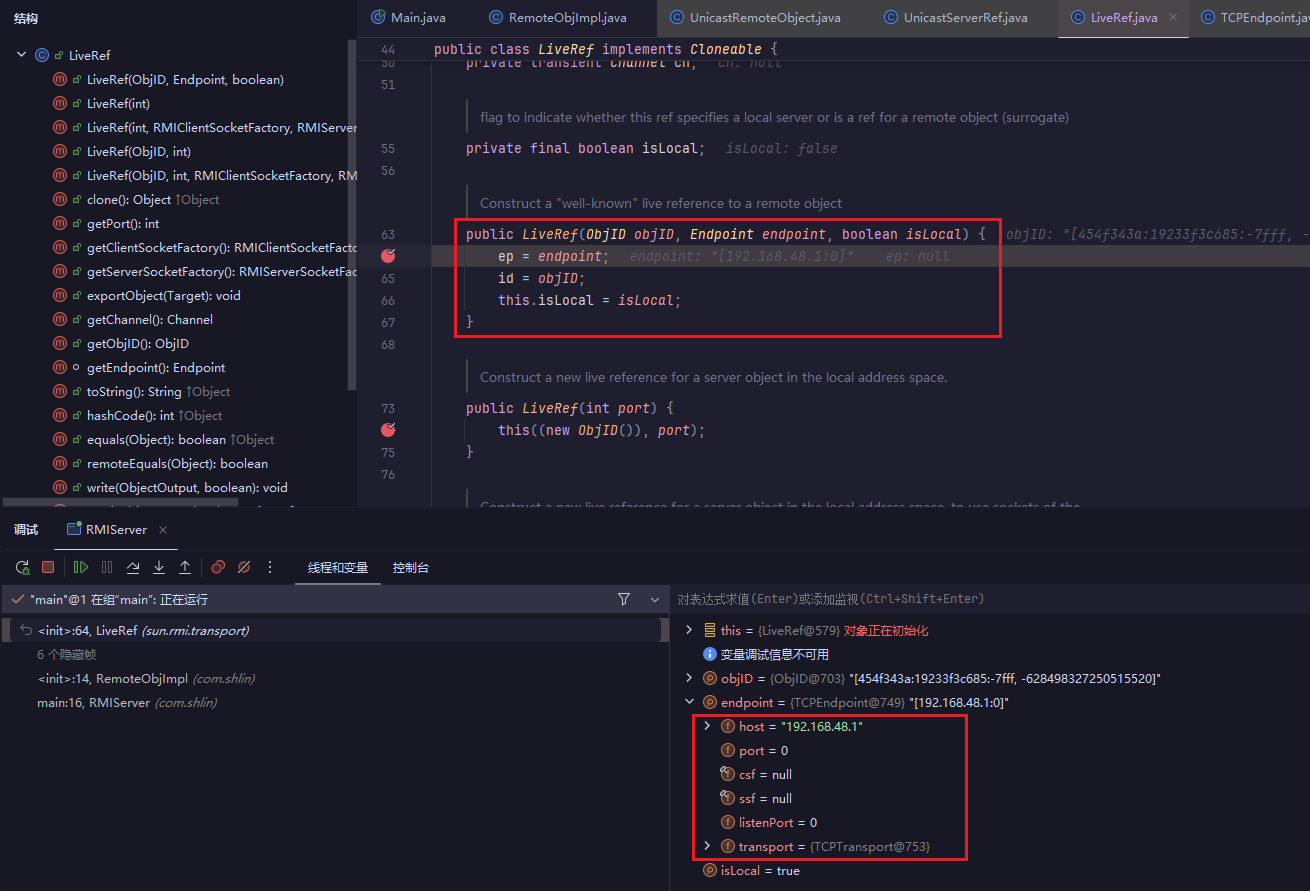Select LiveRef(int) constructor in structure

point(118,103)
